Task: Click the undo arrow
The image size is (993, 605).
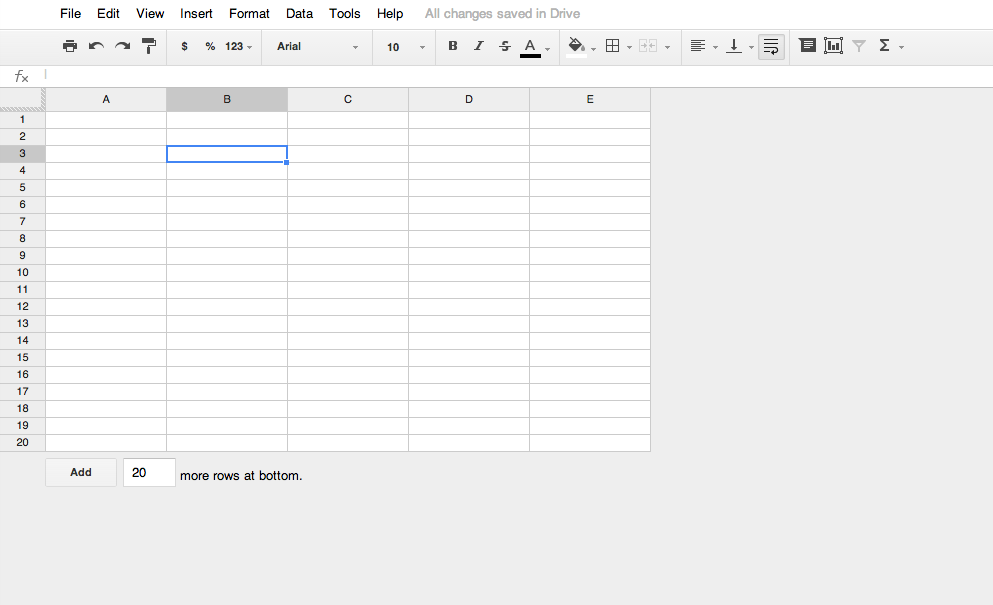Action: click(94, 46)
